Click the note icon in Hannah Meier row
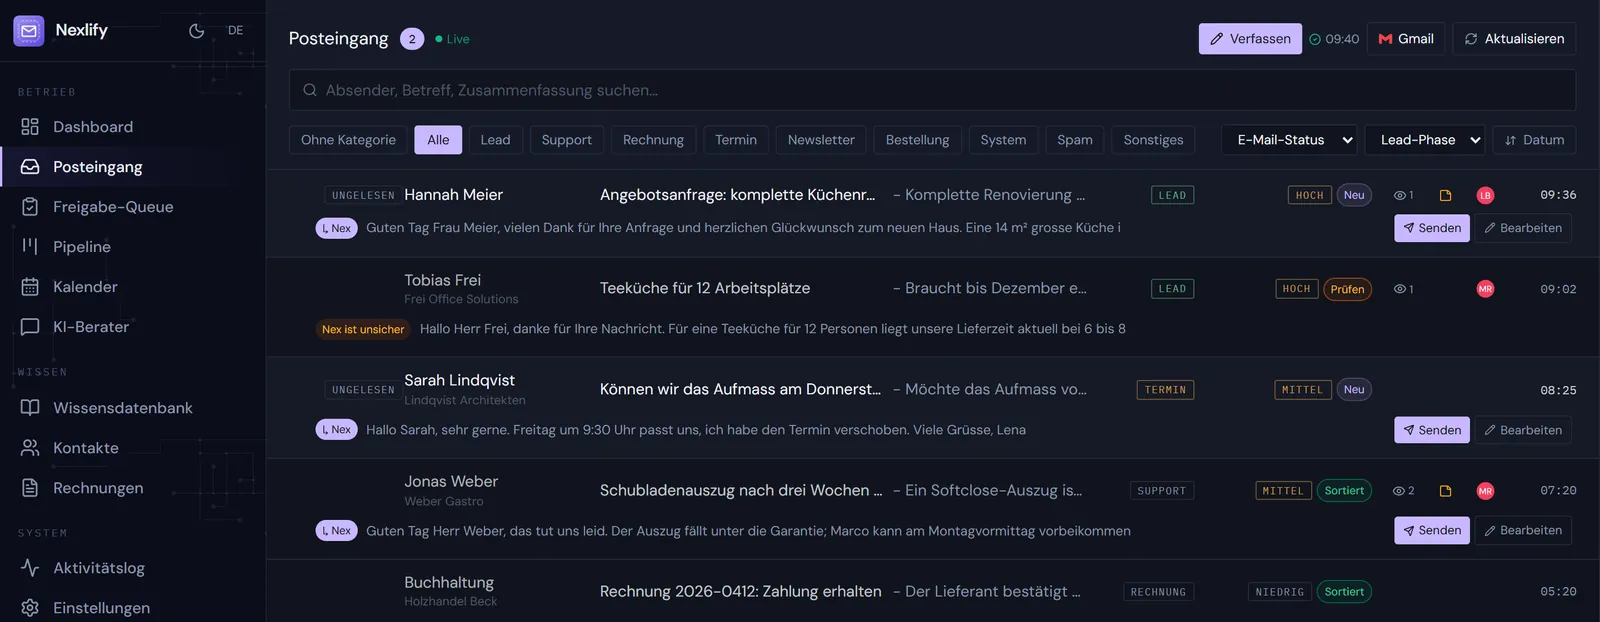 [1445, 195]
